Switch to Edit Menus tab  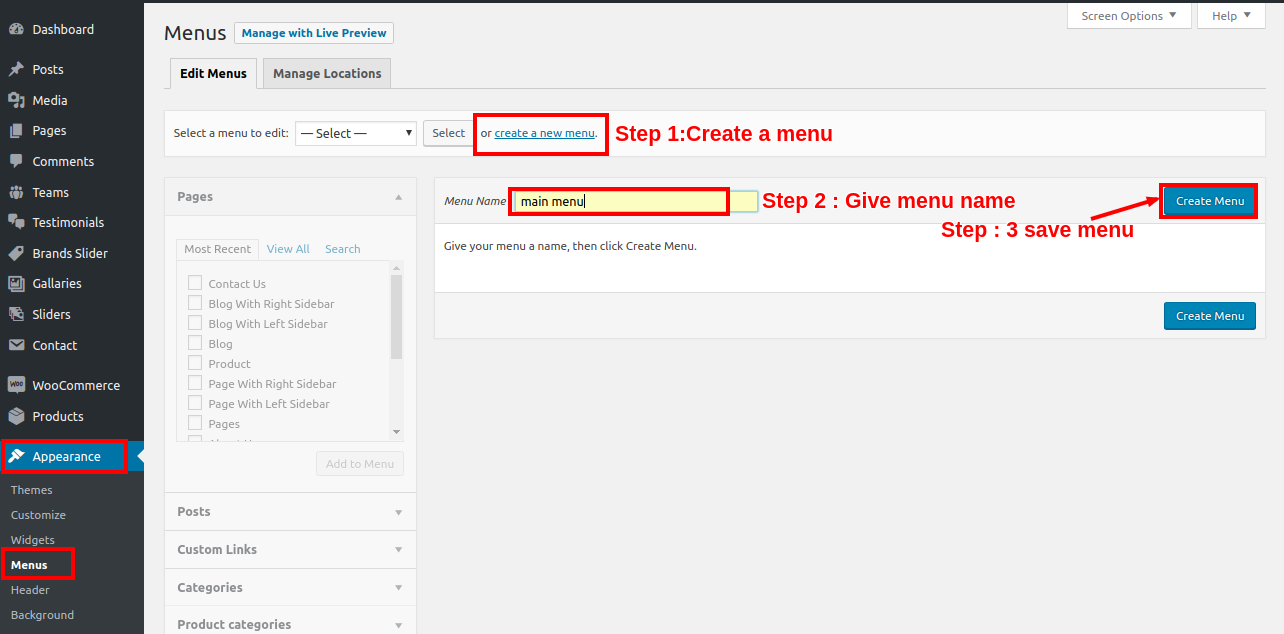coord(213,74)
